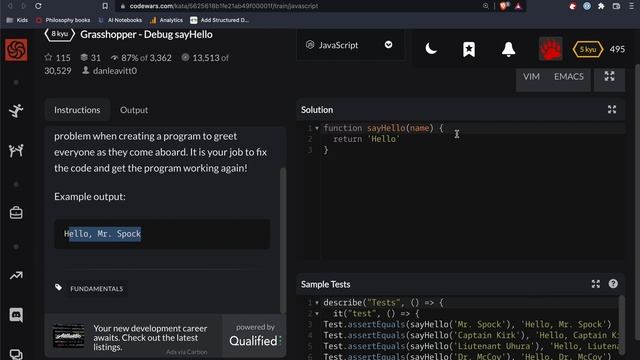Open the AI Notebooks bookmark
The image size is (640, 360).
coord(120,20)
